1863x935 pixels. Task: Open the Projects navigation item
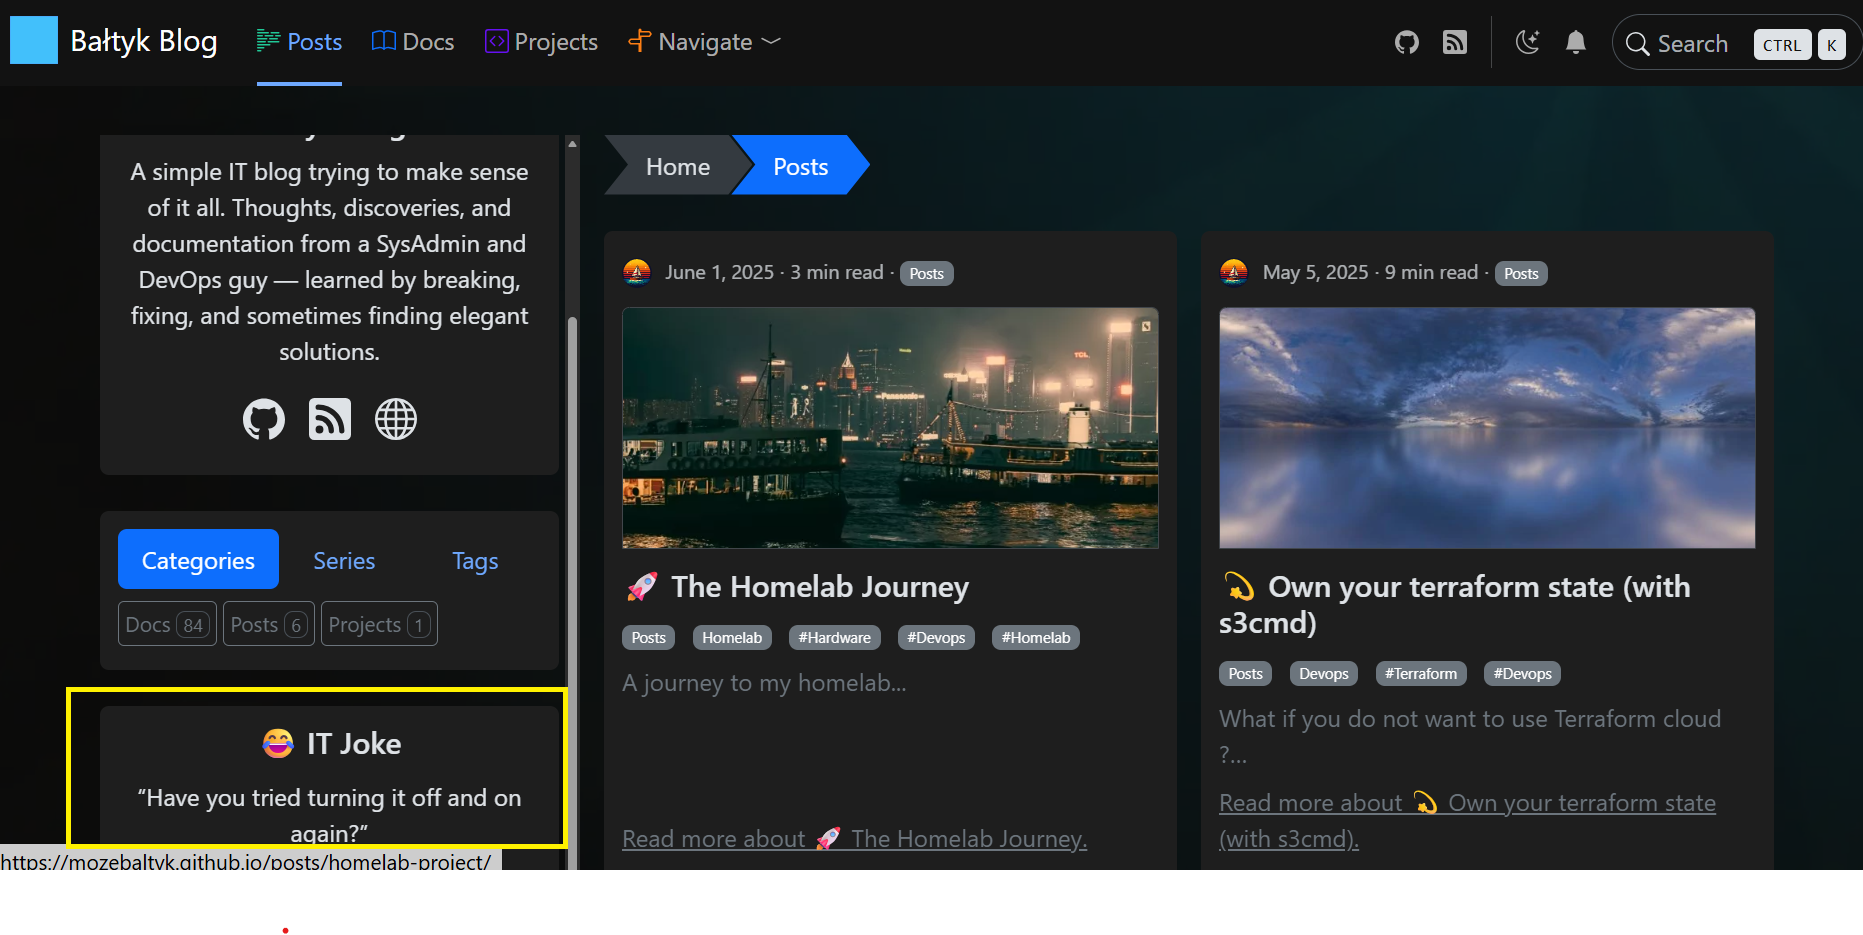[x=541, y=42]
